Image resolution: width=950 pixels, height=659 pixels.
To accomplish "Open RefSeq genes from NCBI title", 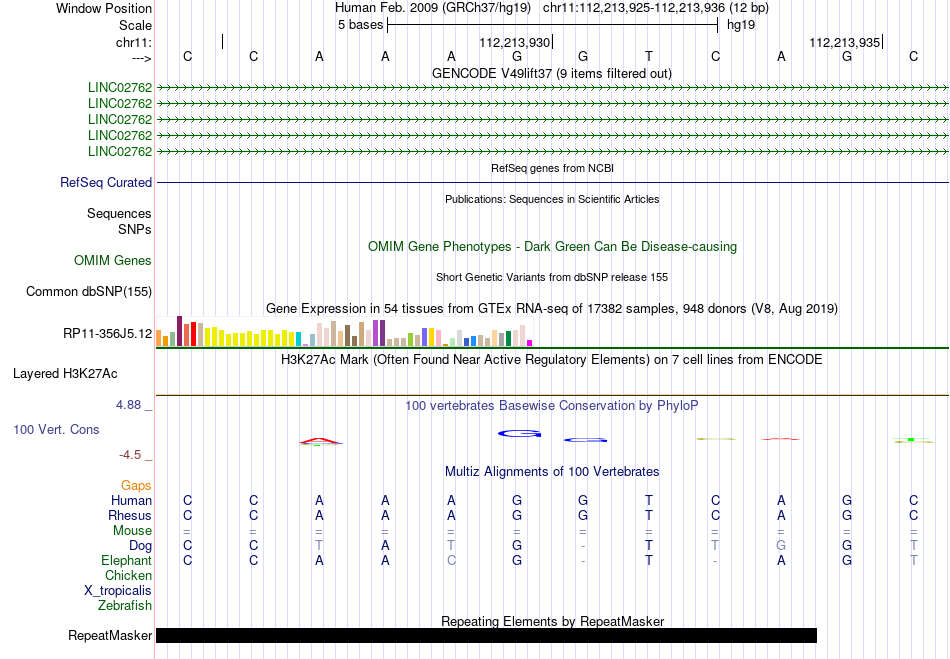I will point(552,168).
